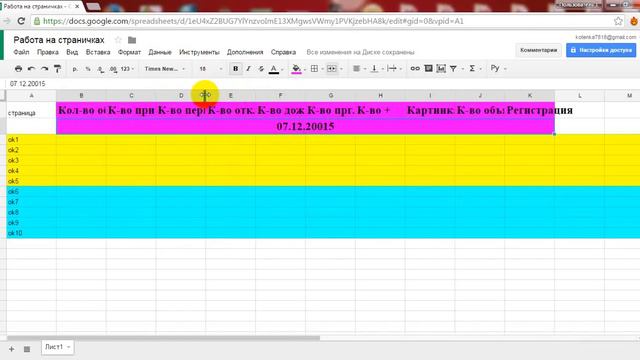The width and height of the screenshot is (640, 360).
Task: Click the browser address bar URL
Action: pos(253,21)
